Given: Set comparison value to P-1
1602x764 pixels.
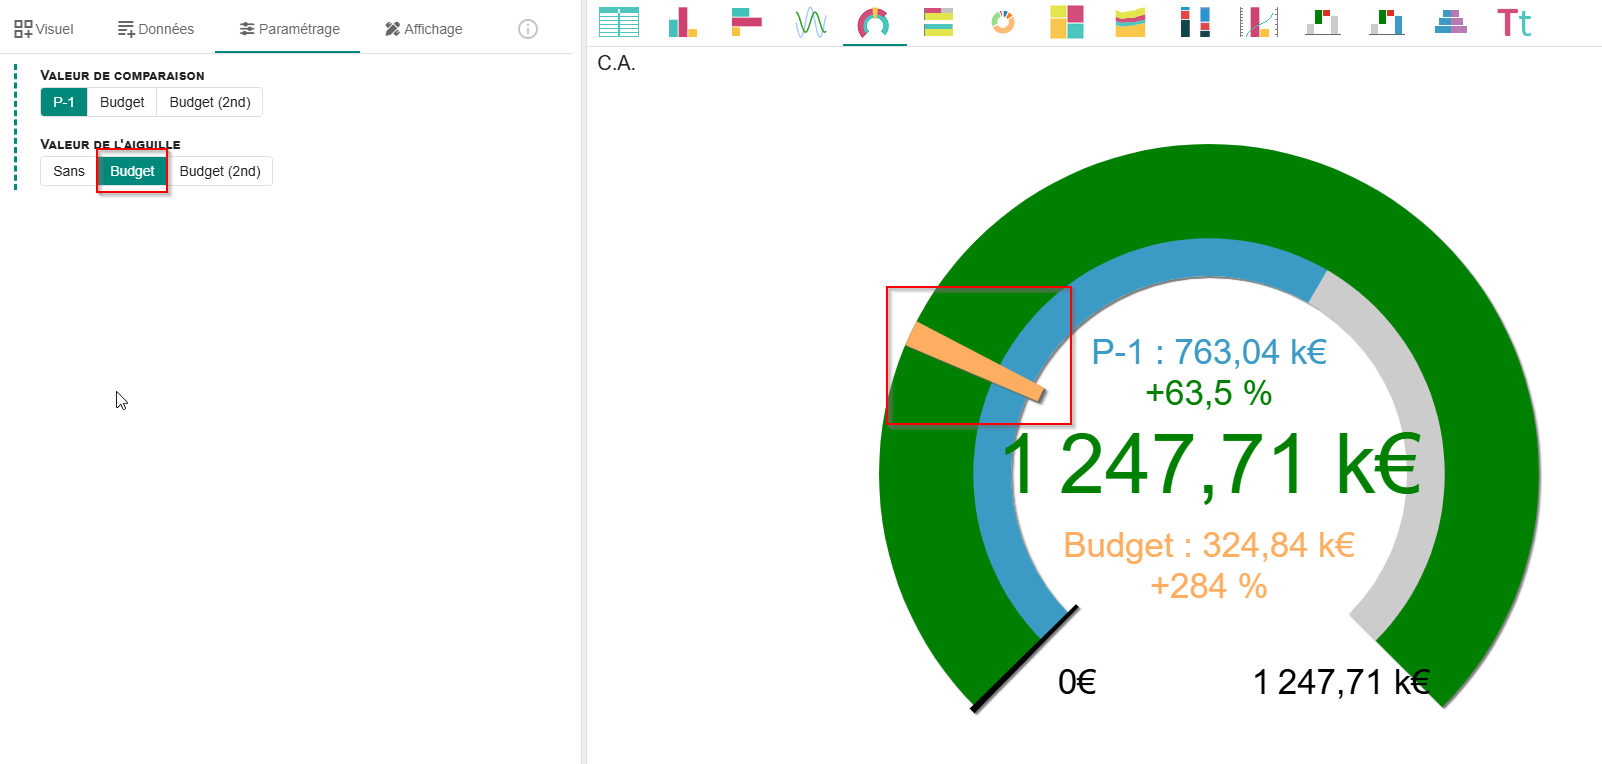Looking at the screenshot, I should click(x=64, y=102).
